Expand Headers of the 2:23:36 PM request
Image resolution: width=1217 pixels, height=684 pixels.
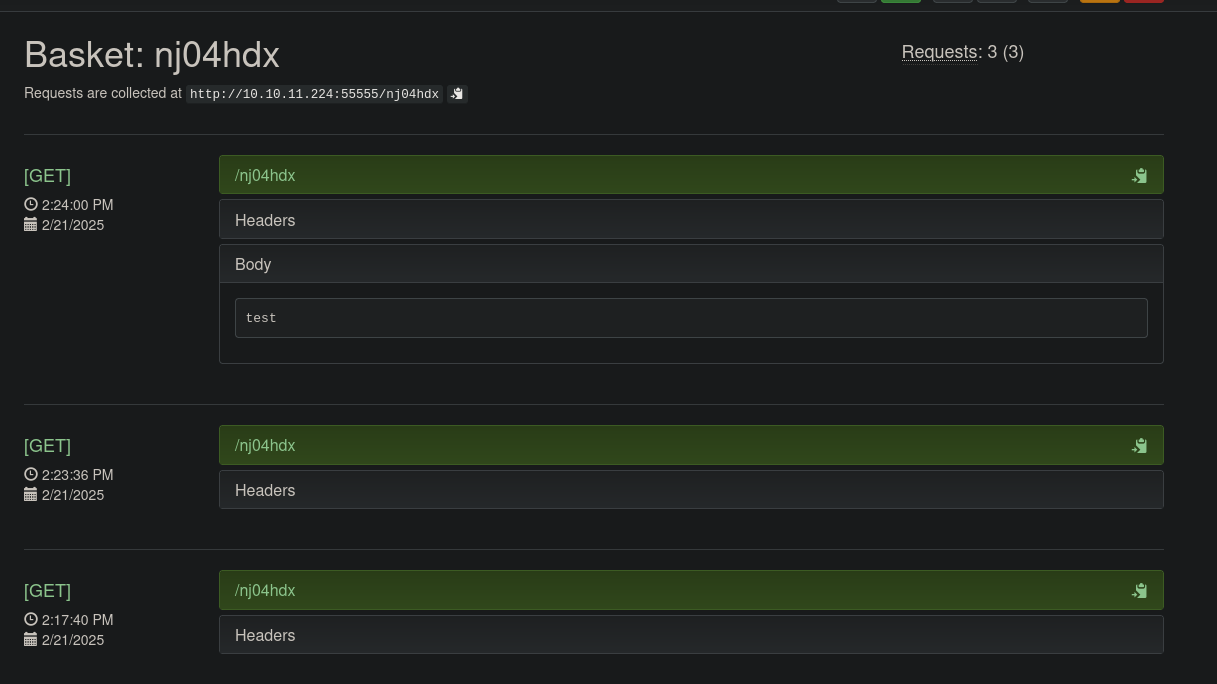[x=265, y=490]
